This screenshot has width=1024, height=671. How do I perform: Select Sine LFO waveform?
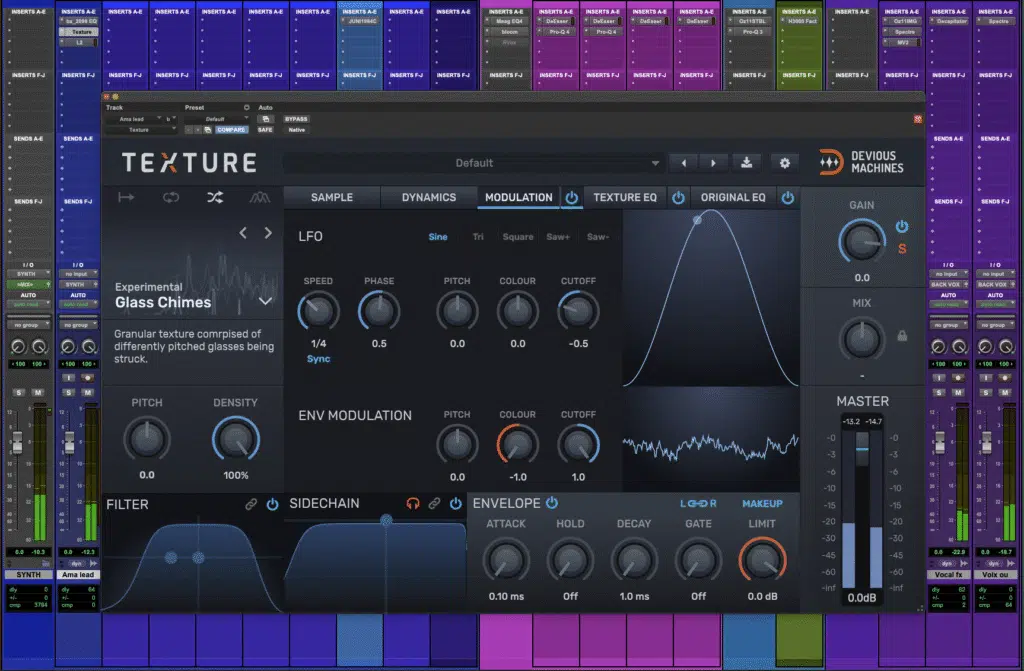[438, 237]
